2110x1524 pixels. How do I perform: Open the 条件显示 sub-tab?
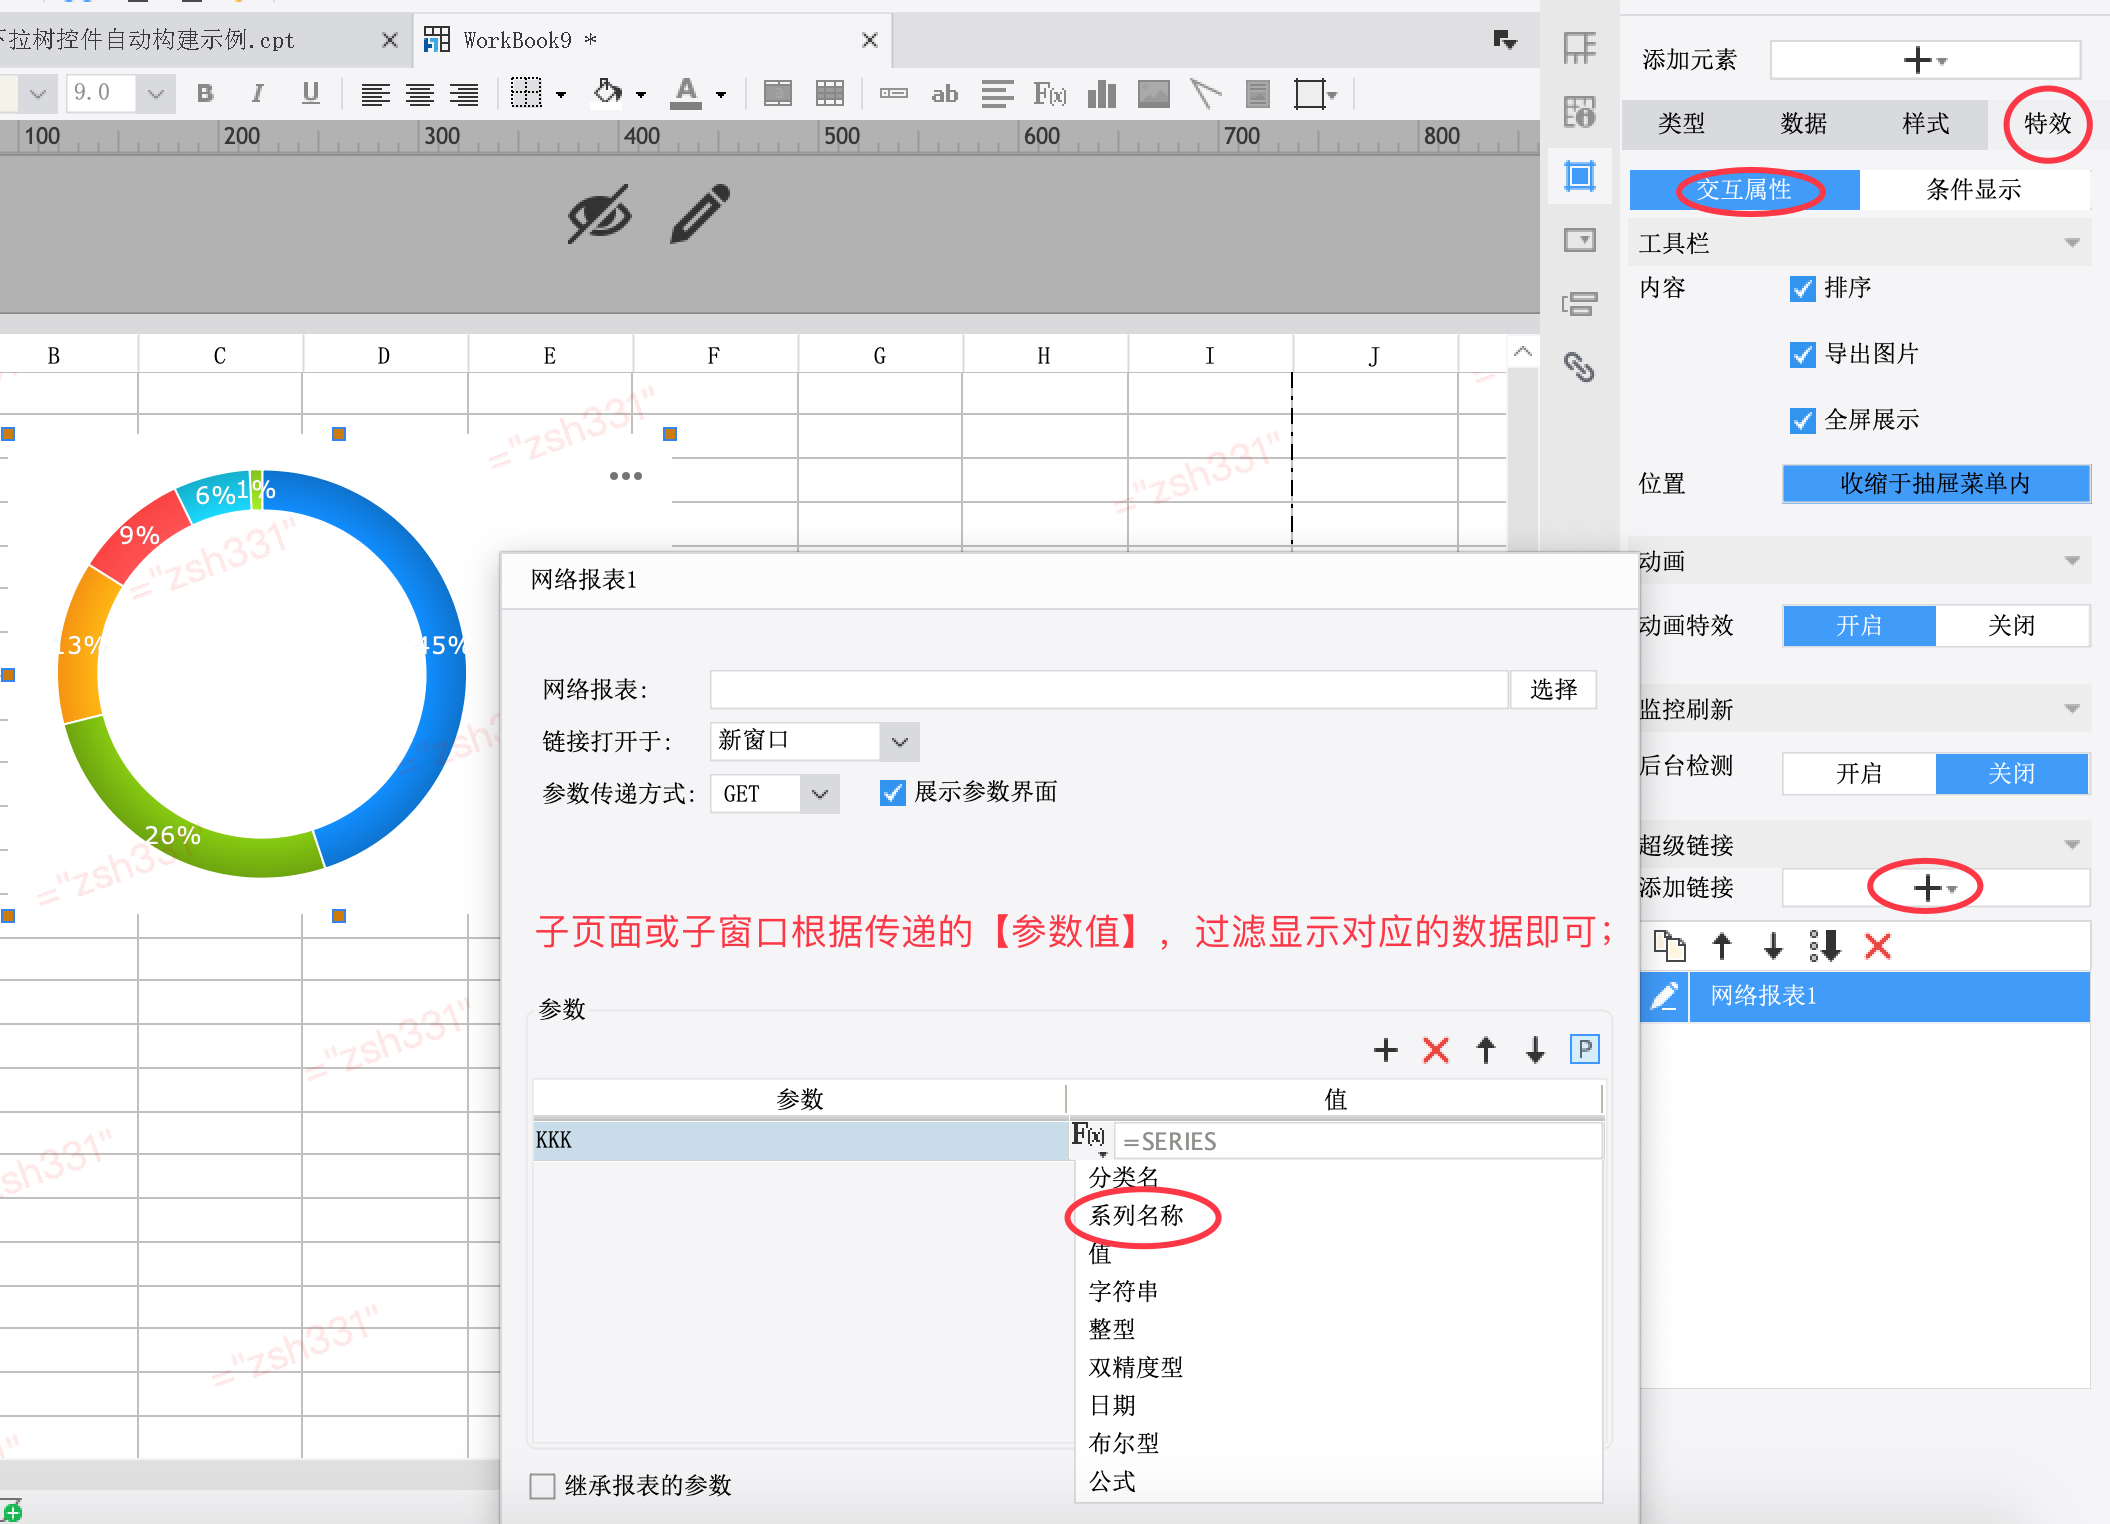pos(1974,190)
